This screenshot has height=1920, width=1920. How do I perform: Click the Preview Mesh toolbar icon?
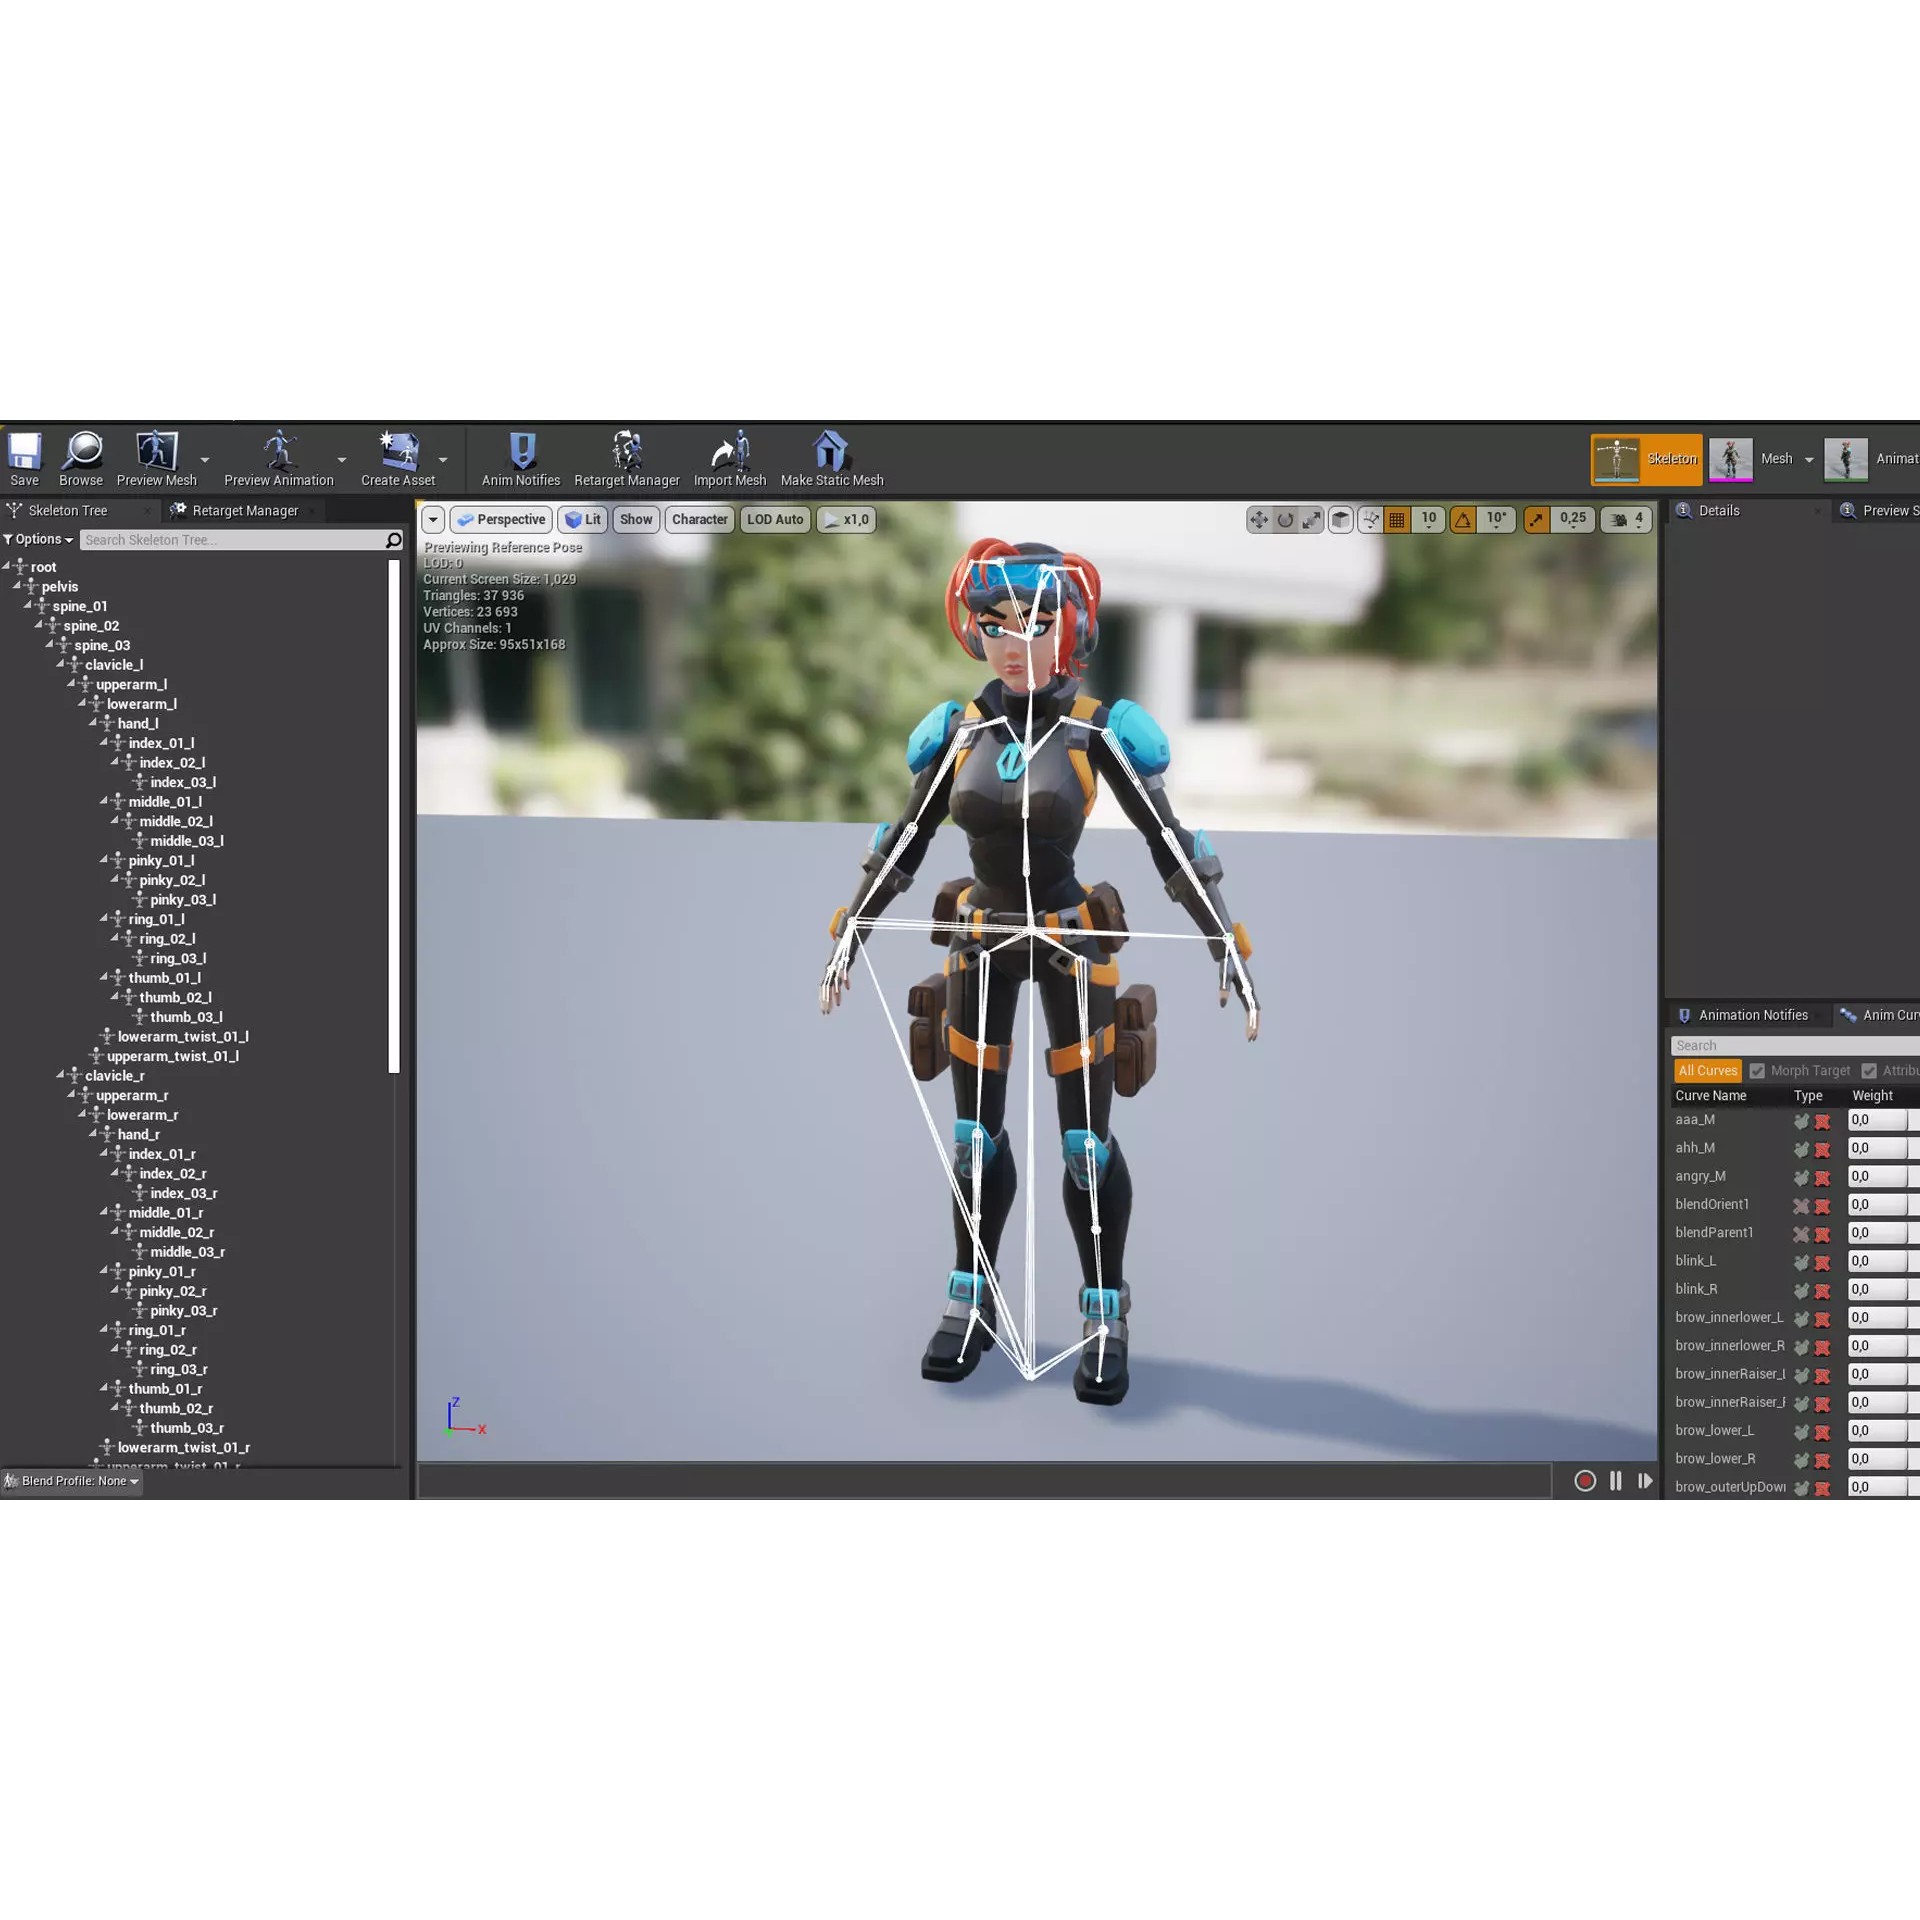(155, 458)
